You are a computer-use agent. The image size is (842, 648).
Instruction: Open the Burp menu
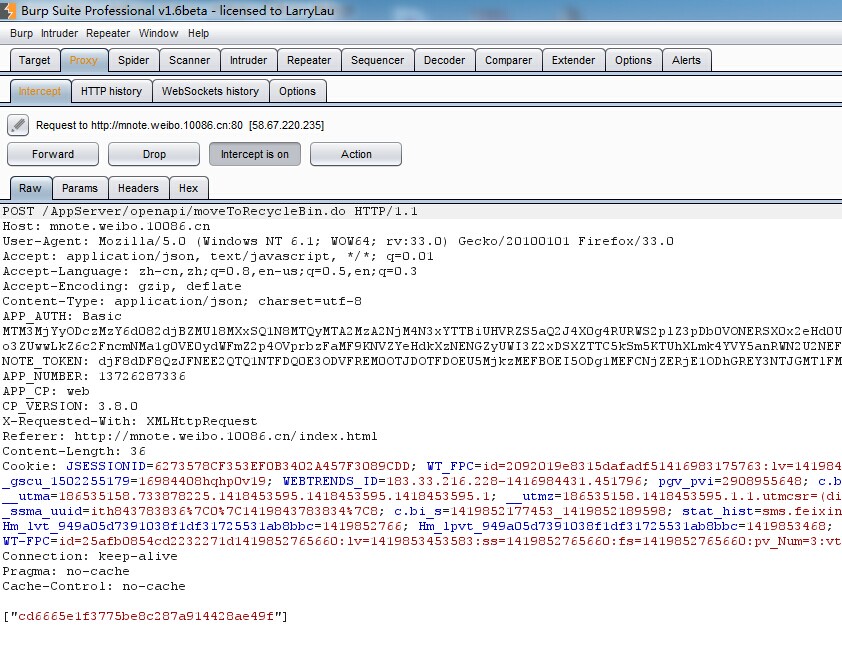[x=21, y=33]
